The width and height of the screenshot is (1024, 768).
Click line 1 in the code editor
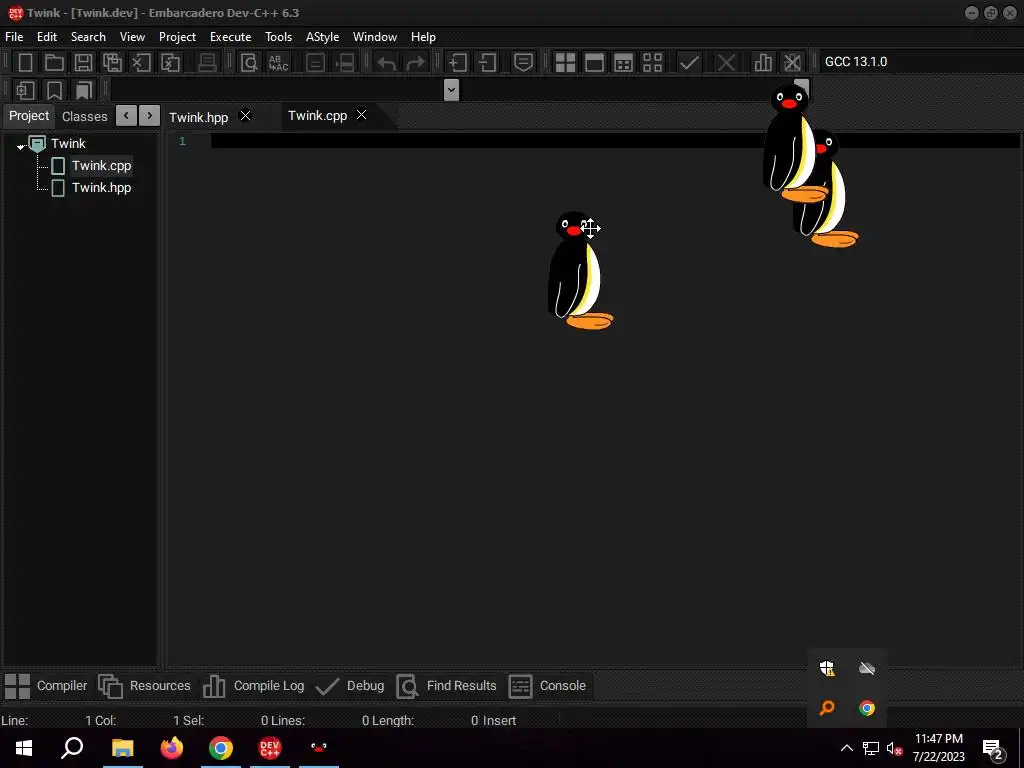(x=615, y=141)
